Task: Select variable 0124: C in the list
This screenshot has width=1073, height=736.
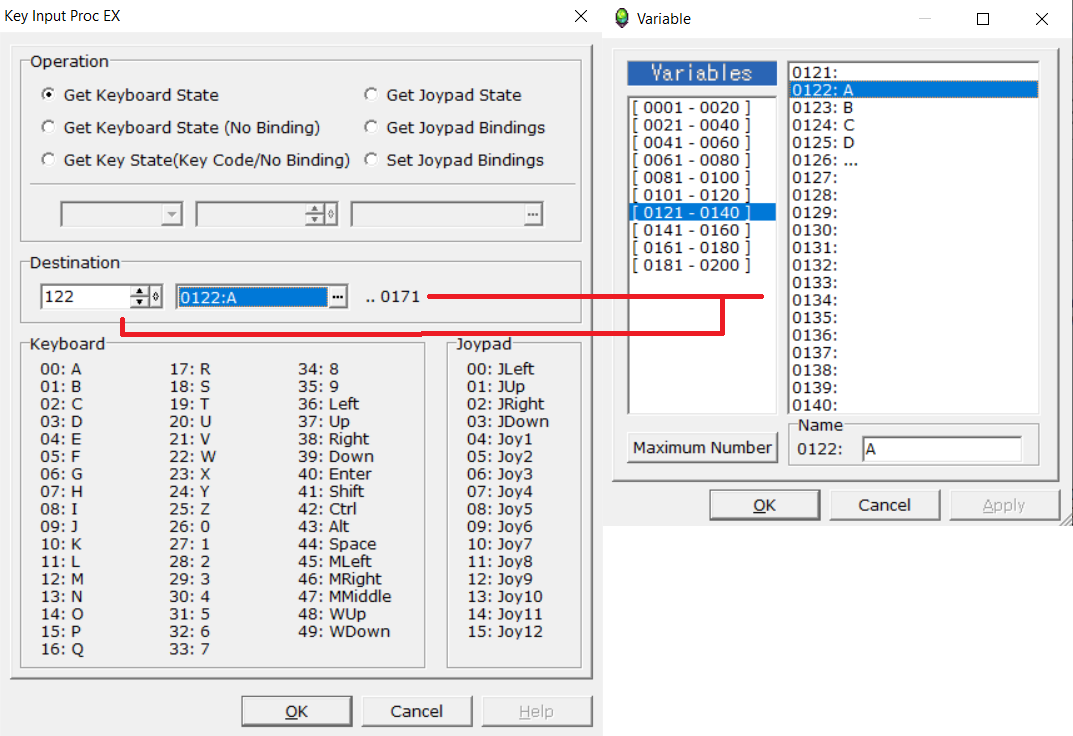Action: (914, 125)
